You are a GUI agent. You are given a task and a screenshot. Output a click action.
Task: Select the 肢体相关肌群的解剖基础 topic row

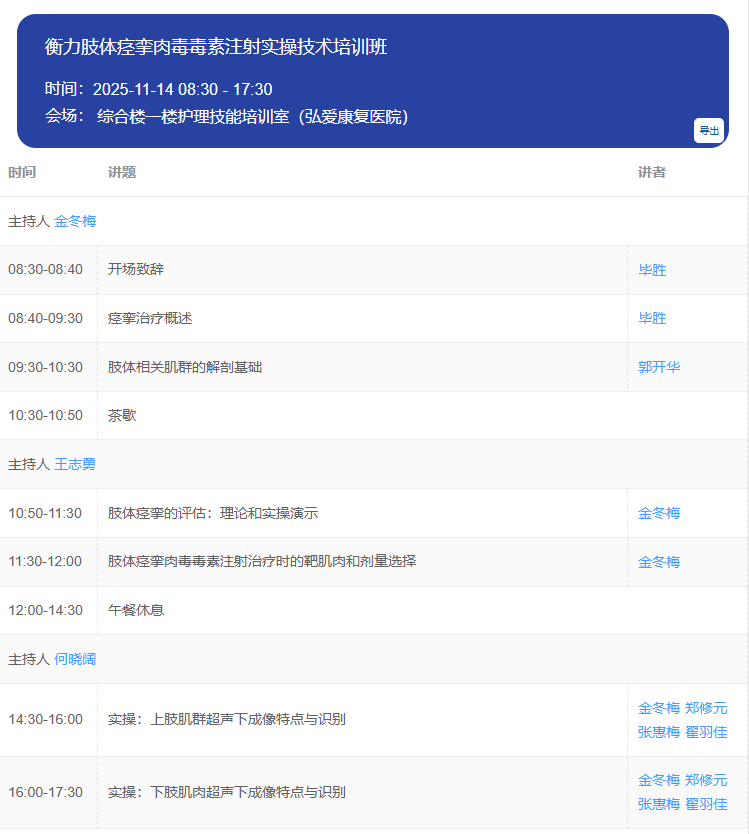pos(185,367)
